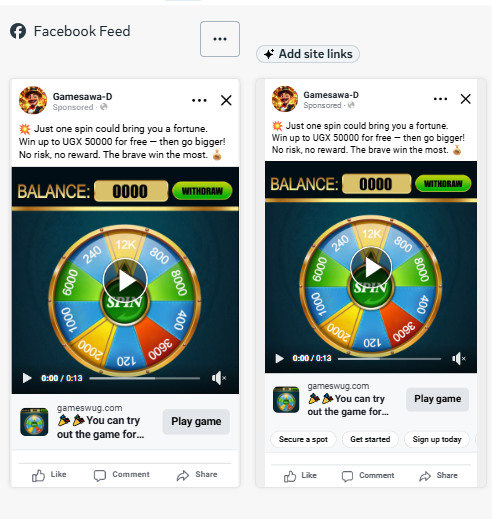Viewport: 492px width, 519px height.
Task: Click the left video progress bar
Action: (145, 378)
